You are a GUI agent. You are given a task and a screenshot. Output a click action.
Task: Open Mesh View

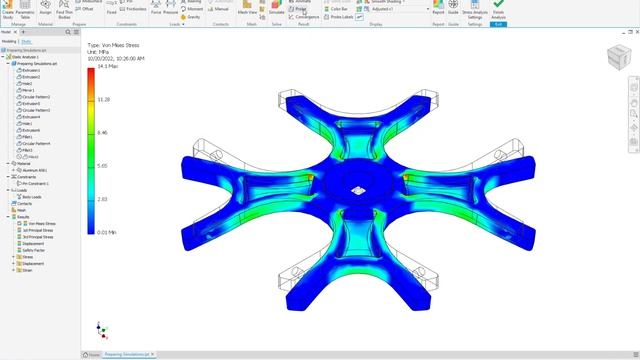[x=247, y=8]
